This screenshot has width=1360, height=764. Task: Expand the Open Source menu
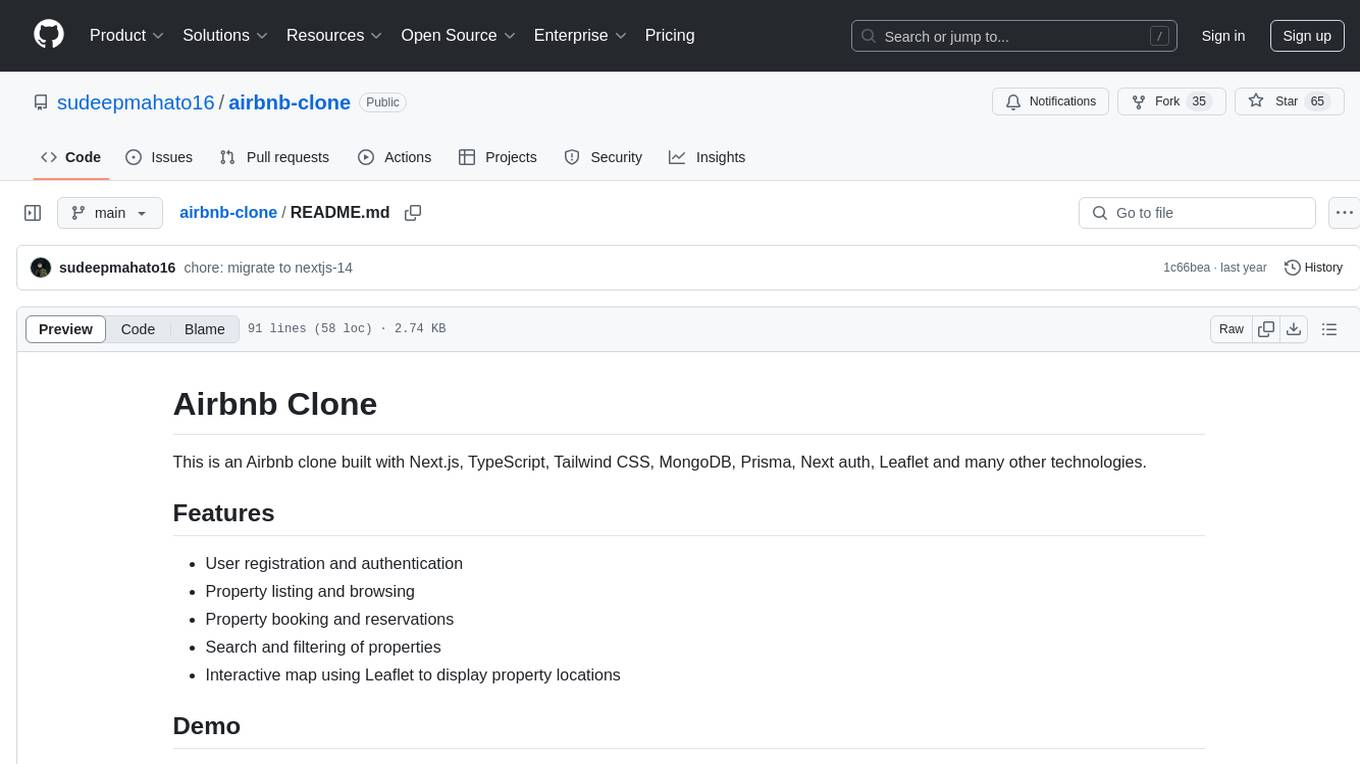tap(458, 35)
